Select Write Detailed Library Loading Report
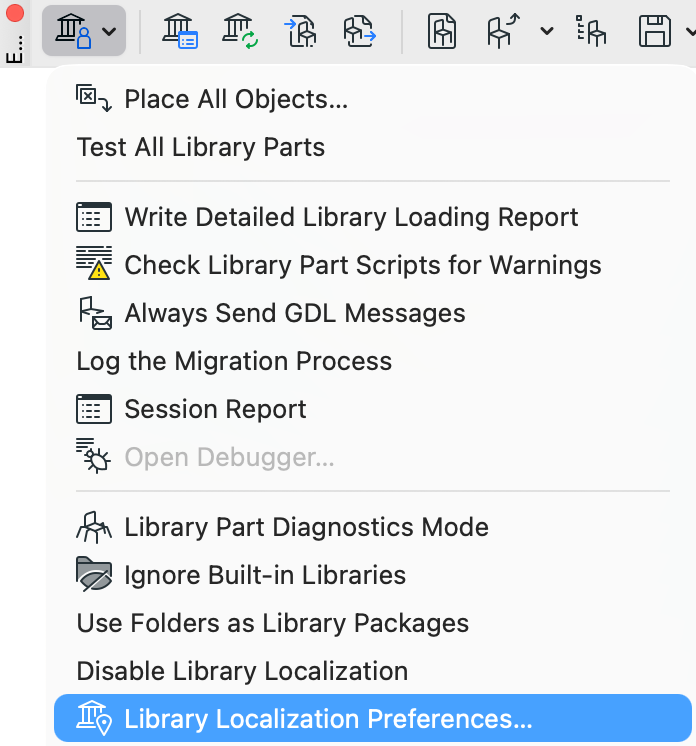Image resolution: width=696 pixels, height=746 pixels. (351, 217)
